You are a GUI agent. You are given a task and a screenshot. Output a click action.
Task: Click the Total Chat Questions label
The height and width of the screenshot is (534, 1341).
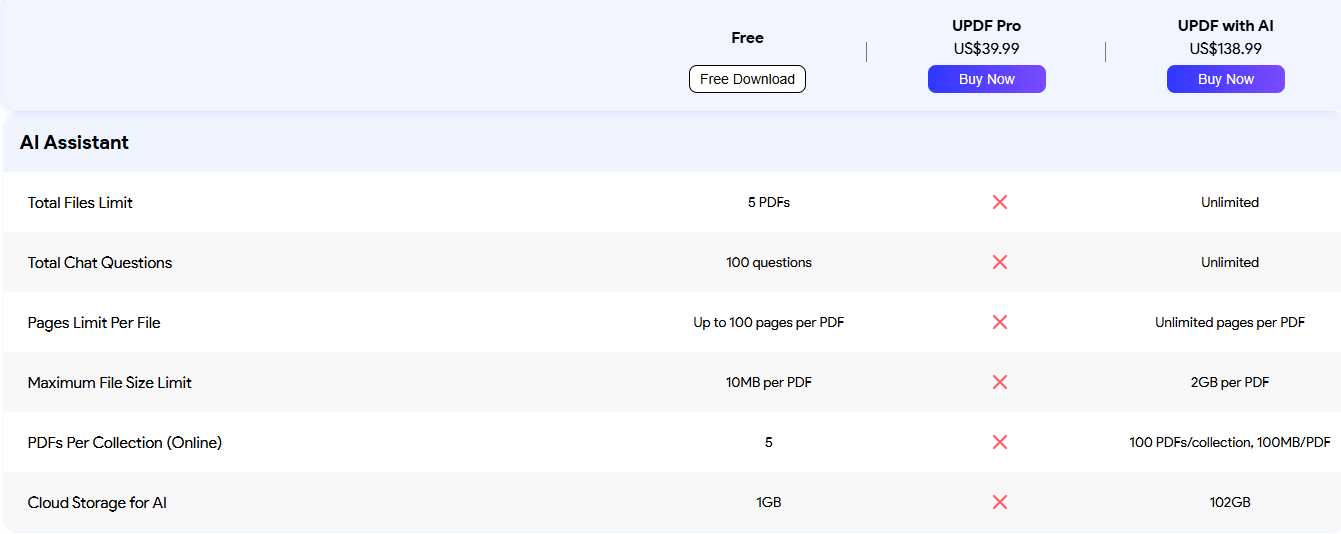coord(100,262)
